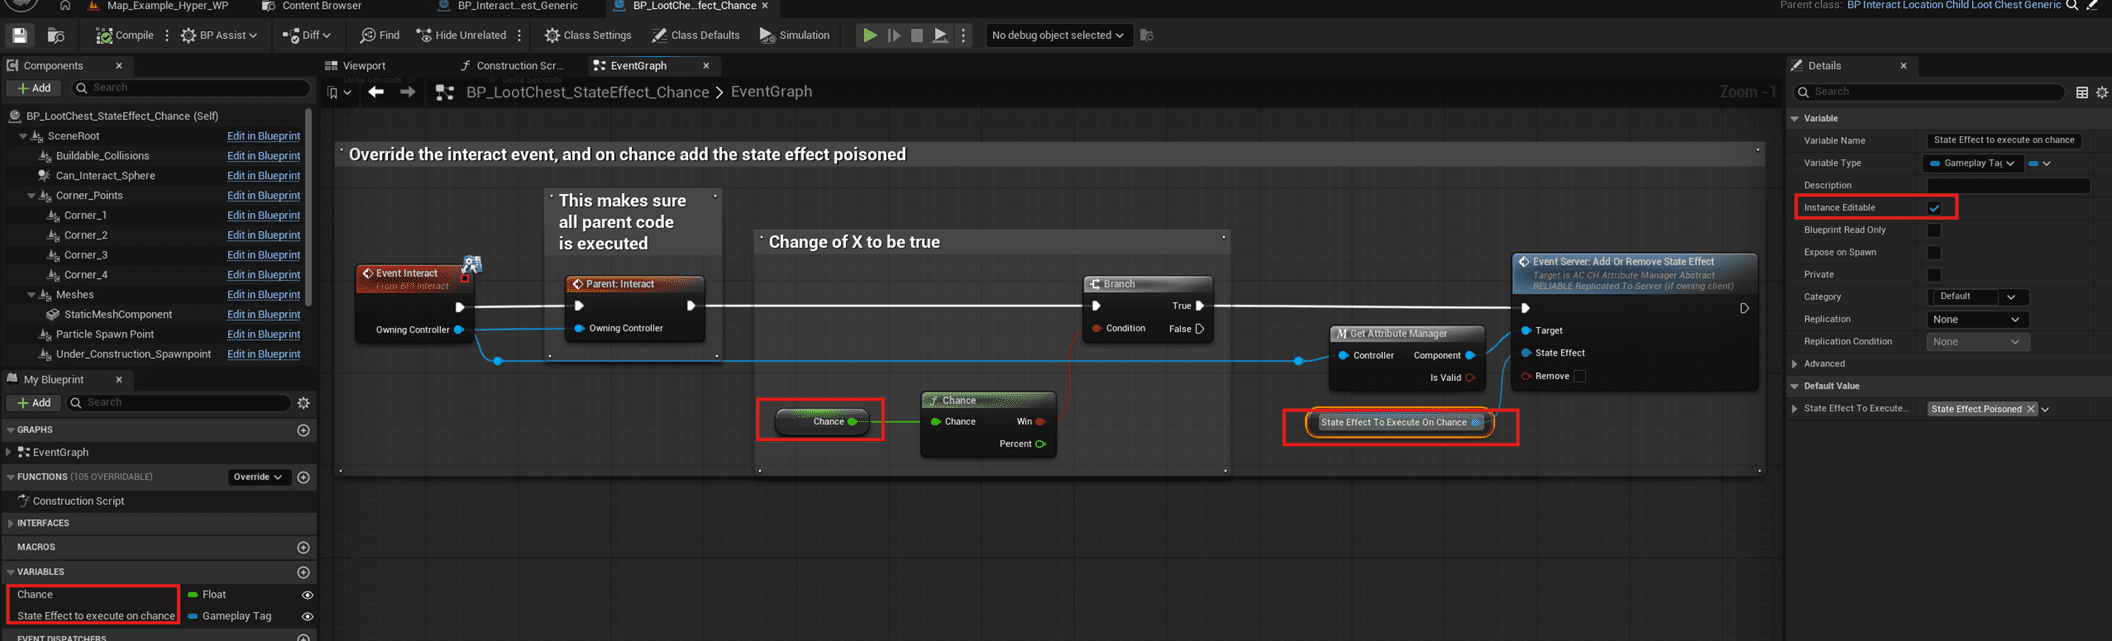Toggle the Private checkbox
Viewport: 2112px width, 641px height.
1934,274
